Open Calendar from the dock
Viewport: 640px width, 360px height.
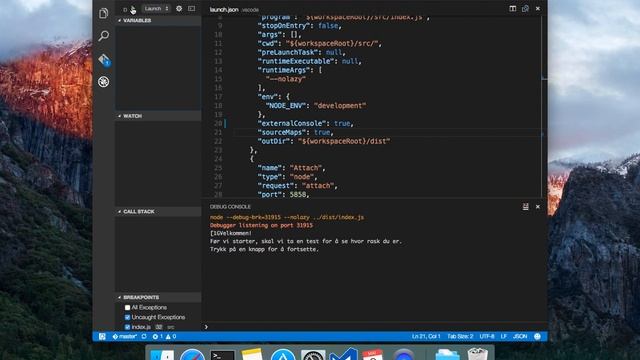(x=373, y=354)
